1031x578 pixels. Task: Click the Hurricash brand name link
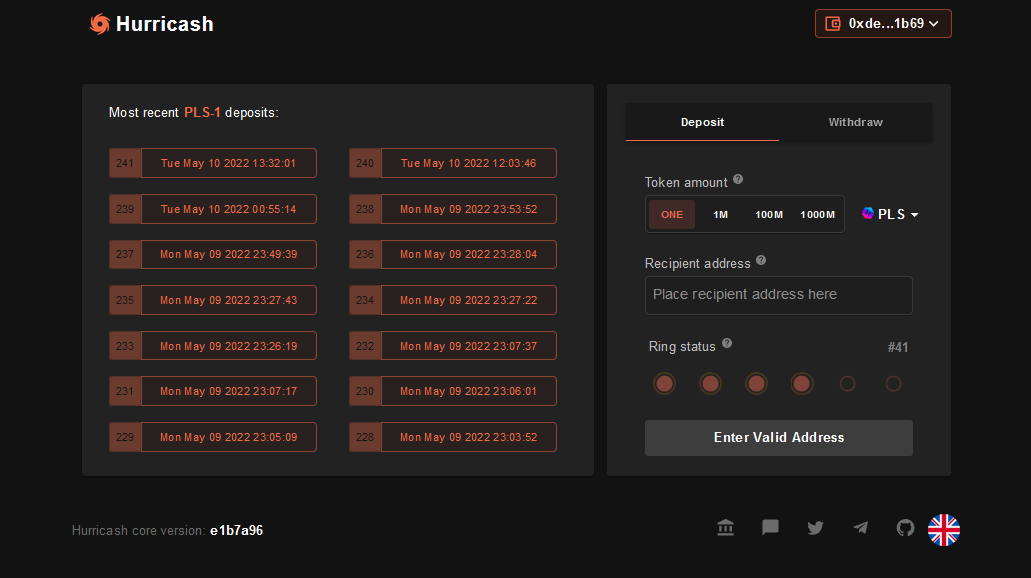click(164, 24)
